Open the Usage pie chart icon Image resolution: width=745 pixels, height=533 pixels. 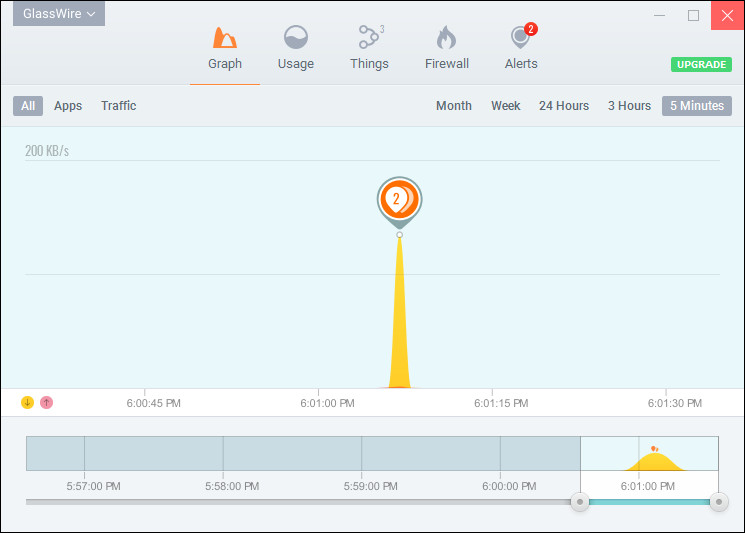coord(295,39)
